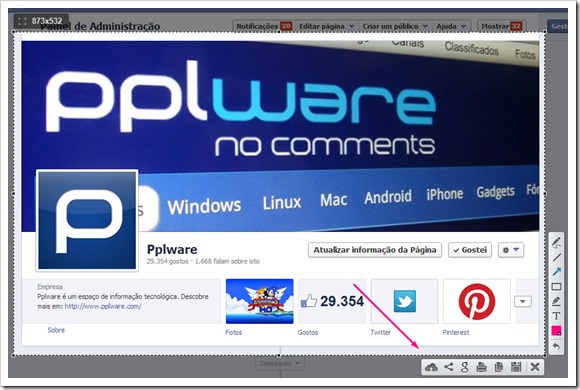The width and height of the screenshot is (580, 390).
Task: Follow the http://www.pplware.com/ link
Action: (103, 306)
